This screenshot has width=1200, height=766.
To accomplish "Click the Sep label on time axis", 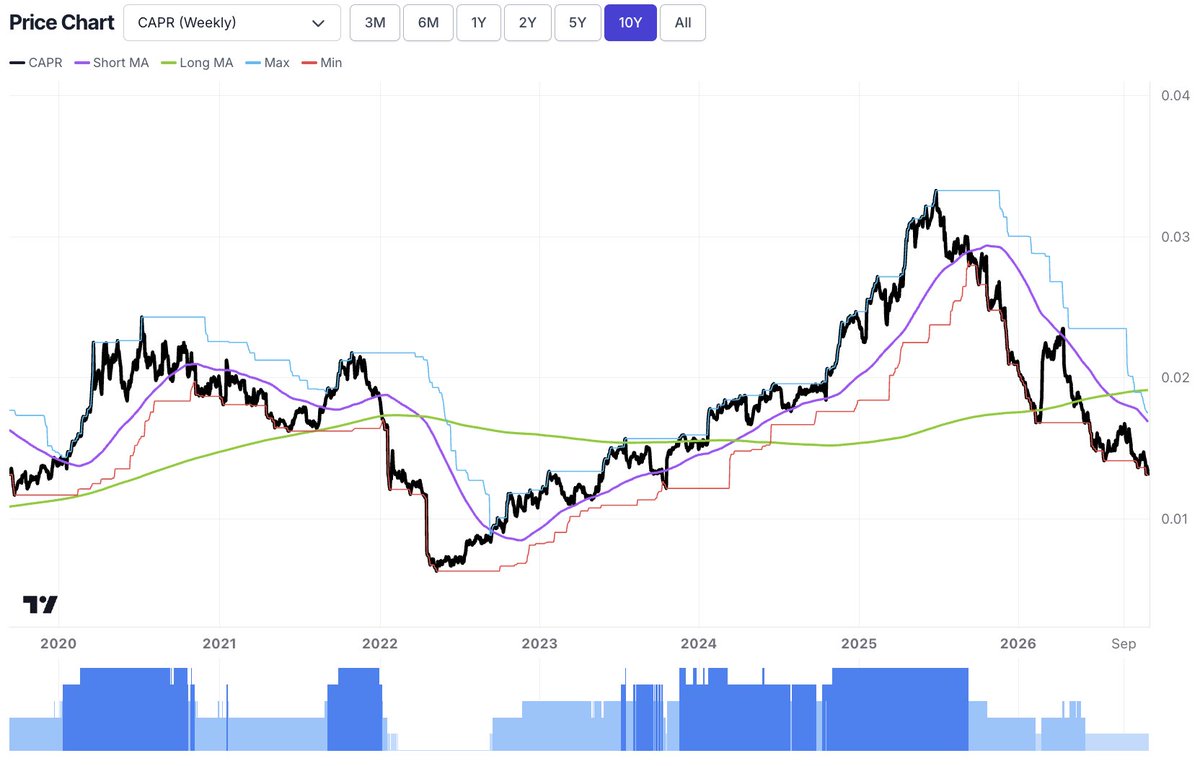I will point(1124,644).
